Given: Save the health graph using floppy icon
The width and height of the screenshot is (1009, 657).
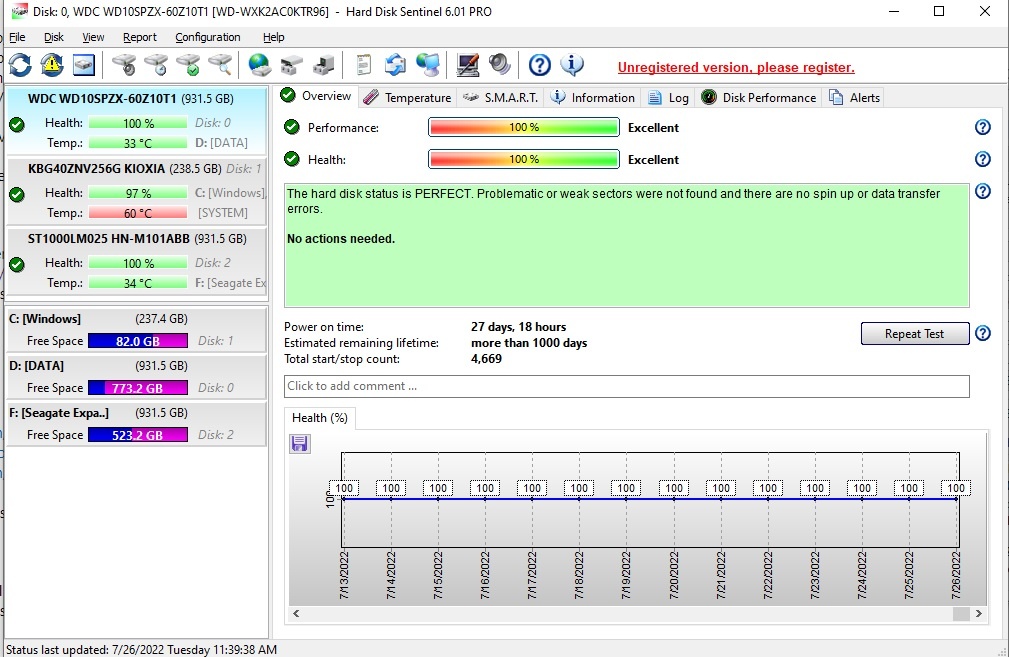Looking at the screenshot, I should click(x=299, y=443).
